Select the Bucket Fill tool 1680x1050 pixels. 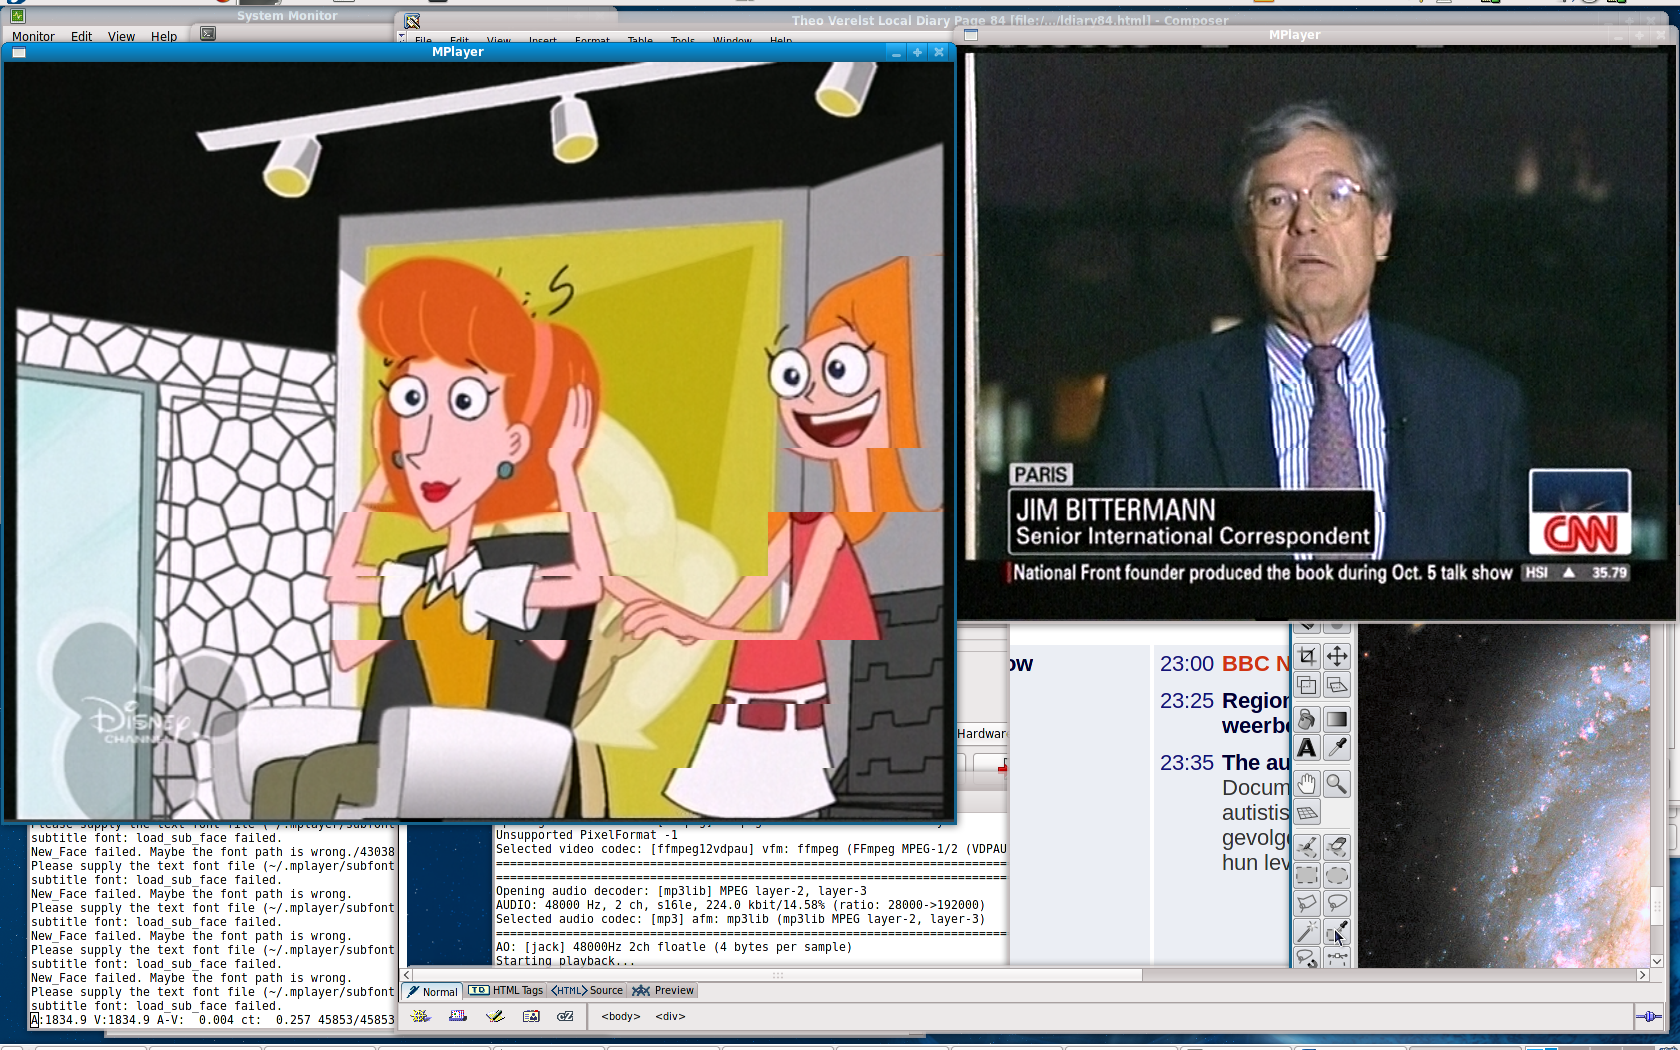click(1307, 719)
